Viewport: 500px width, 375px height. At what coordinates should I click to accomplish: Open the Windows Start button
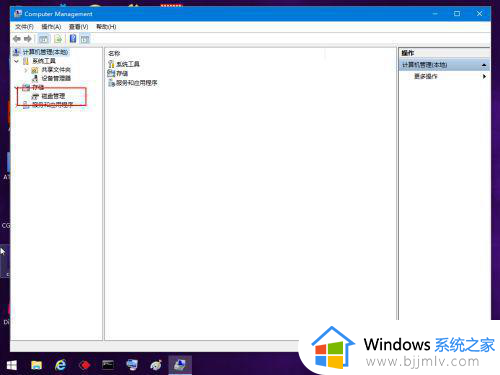point(12,365)
